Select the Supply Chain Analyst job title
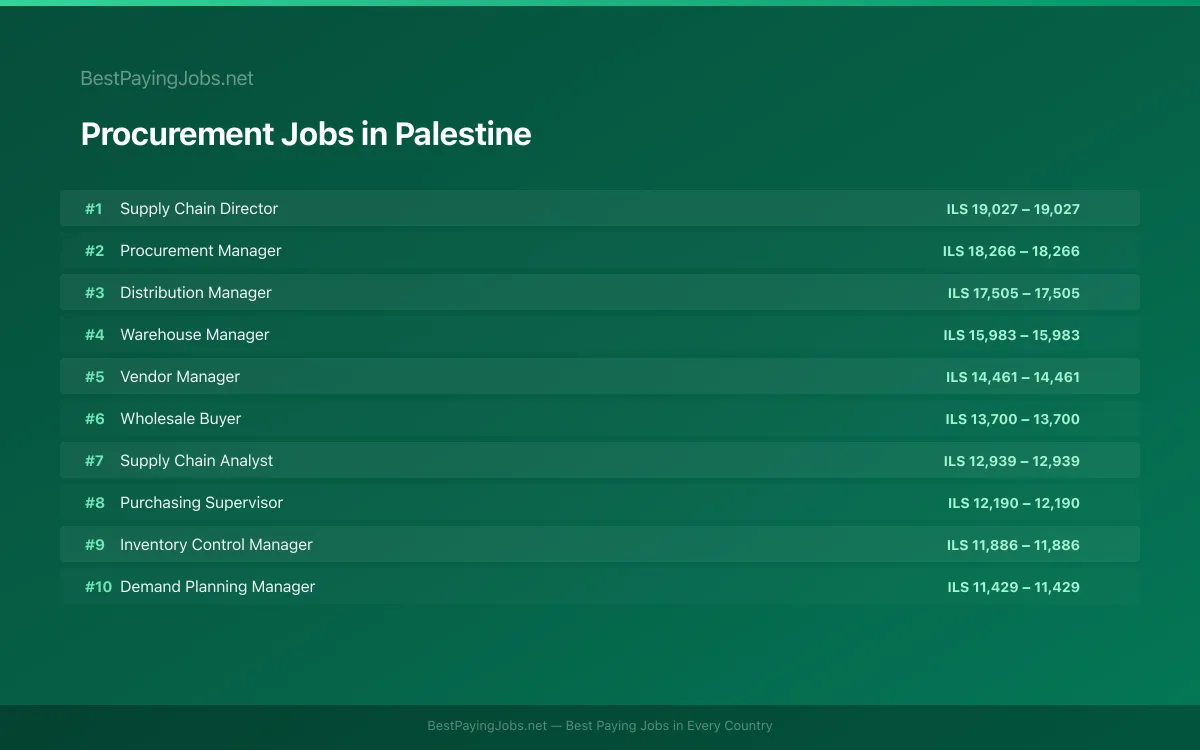 tap(197, 460)
